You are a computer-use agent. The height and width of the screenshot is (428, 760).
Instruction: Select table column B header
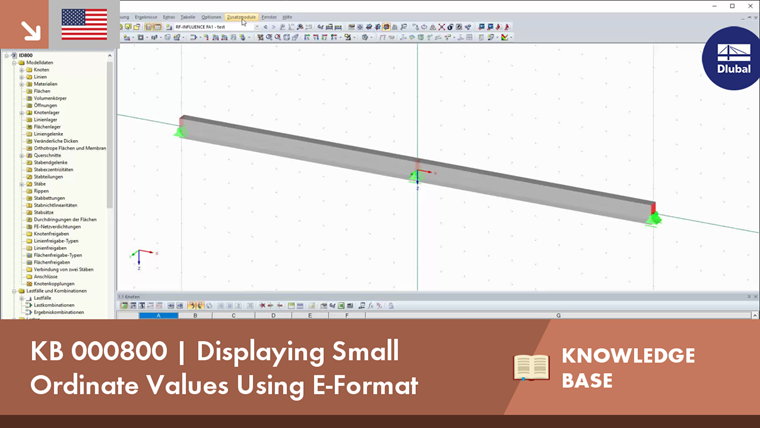click(x=195, y=316)
